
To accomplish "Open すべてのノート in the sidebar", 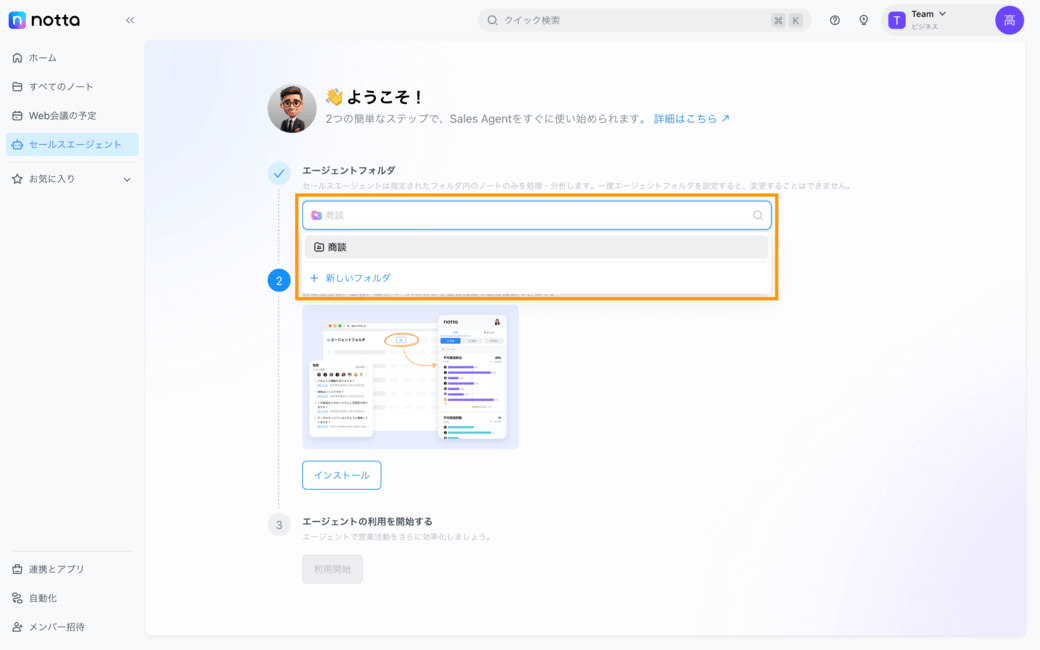I will click(x=72, y=86).
